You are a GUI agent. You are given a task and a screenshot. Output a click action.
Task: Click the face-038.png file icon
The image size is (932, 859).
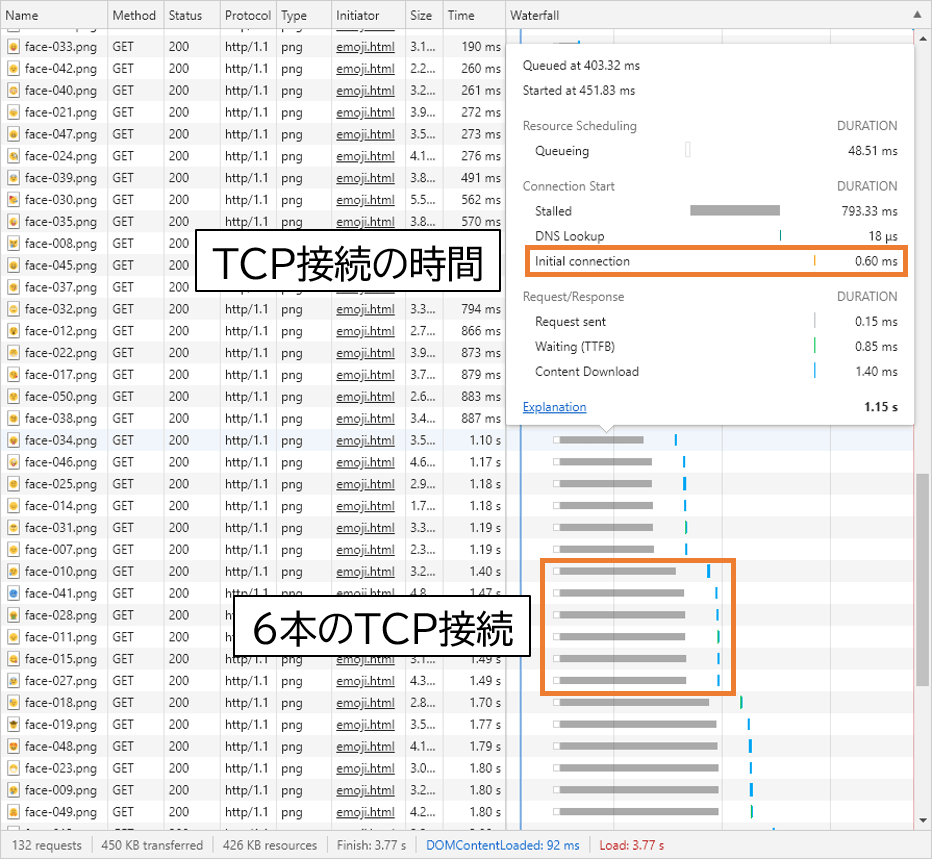click(x=13, y=419)
